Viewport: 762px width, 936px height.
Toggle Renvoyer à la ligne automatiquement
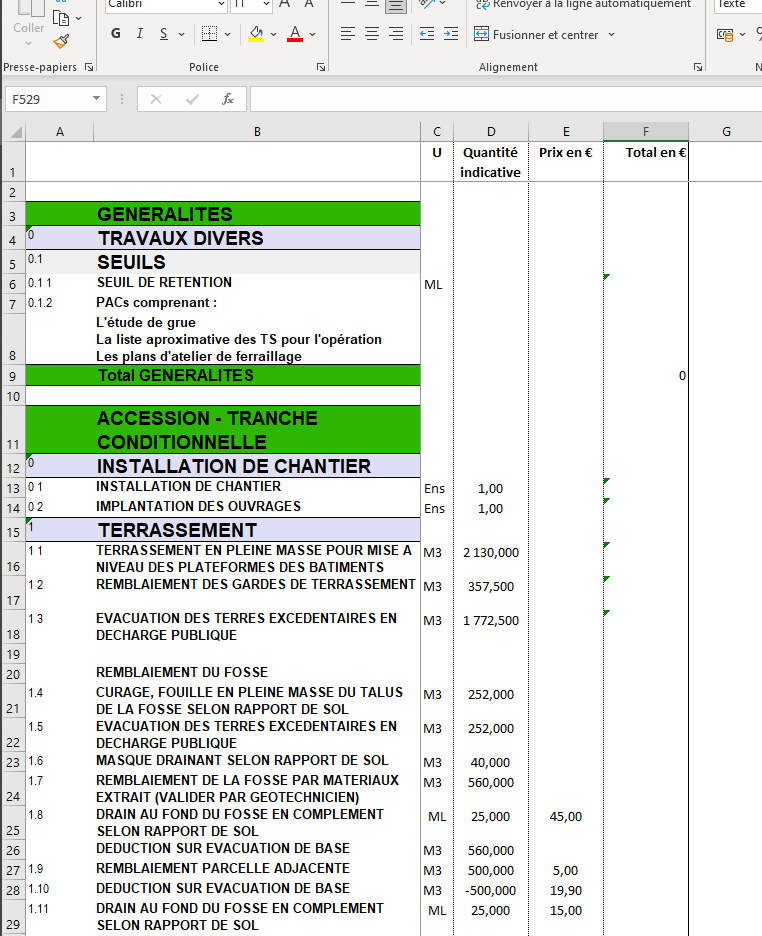click(583, 5)
